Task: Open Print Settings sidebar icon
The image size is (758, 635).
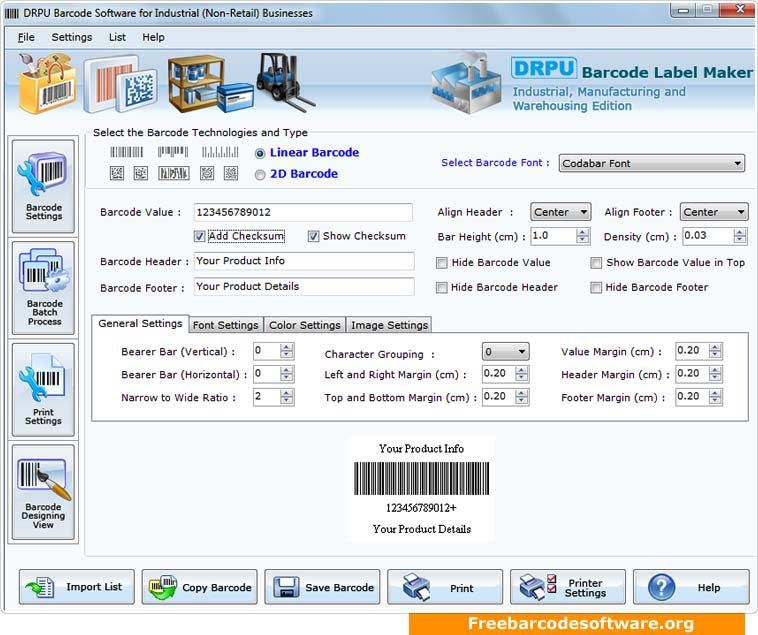Action: pyautogui.click(x=44, y=390)
